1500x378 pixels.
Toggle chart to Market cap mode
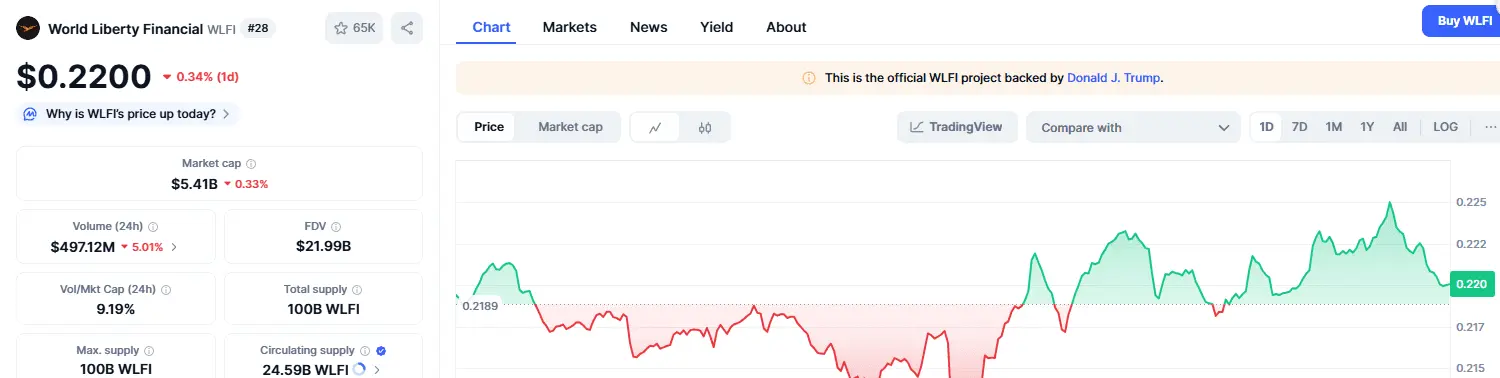click(x=570, y=127)
